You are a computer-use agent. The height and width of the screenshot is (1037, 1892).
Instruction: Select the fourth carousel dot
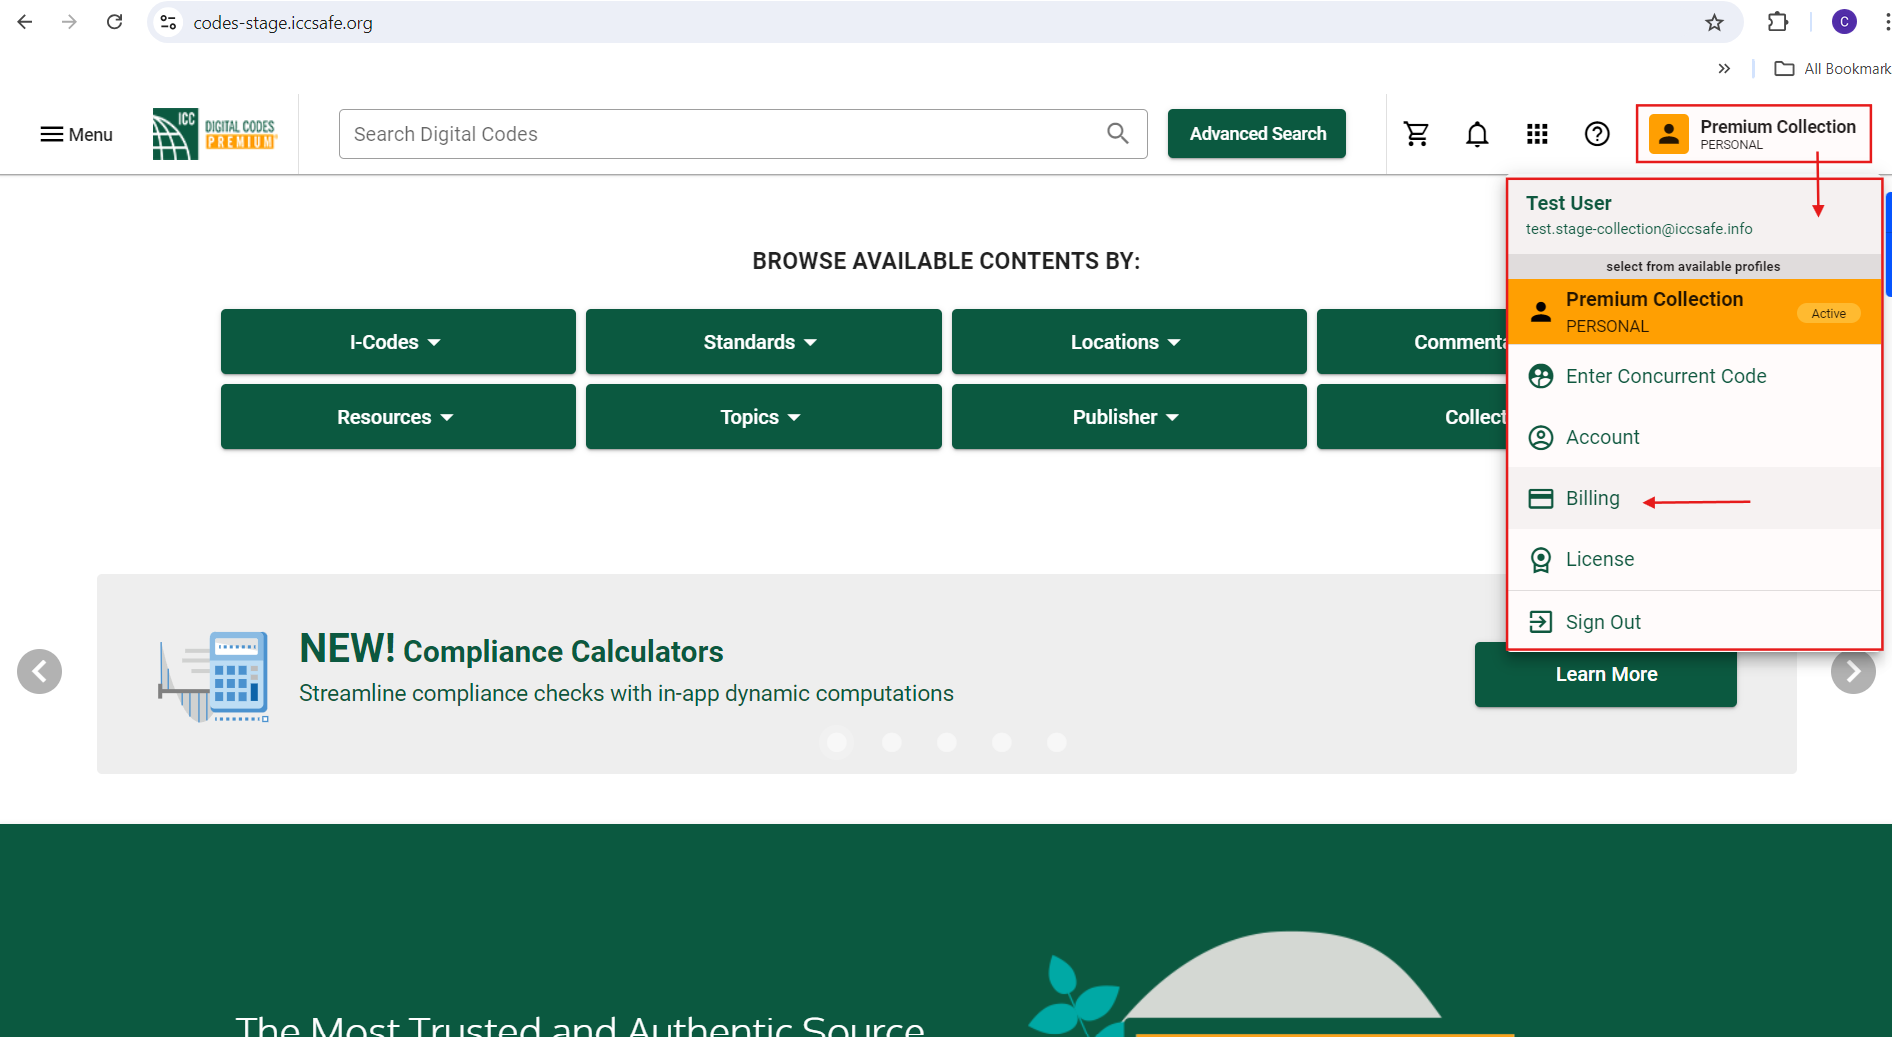click(1002, 742)
